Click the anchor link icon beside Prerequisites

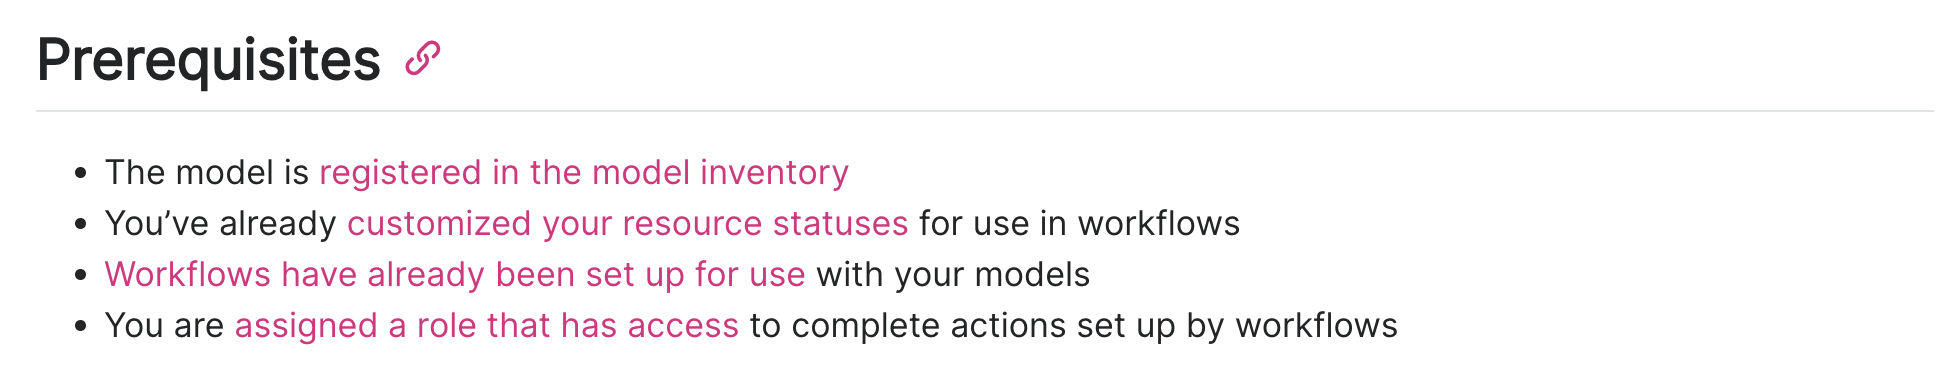(422, 59)
